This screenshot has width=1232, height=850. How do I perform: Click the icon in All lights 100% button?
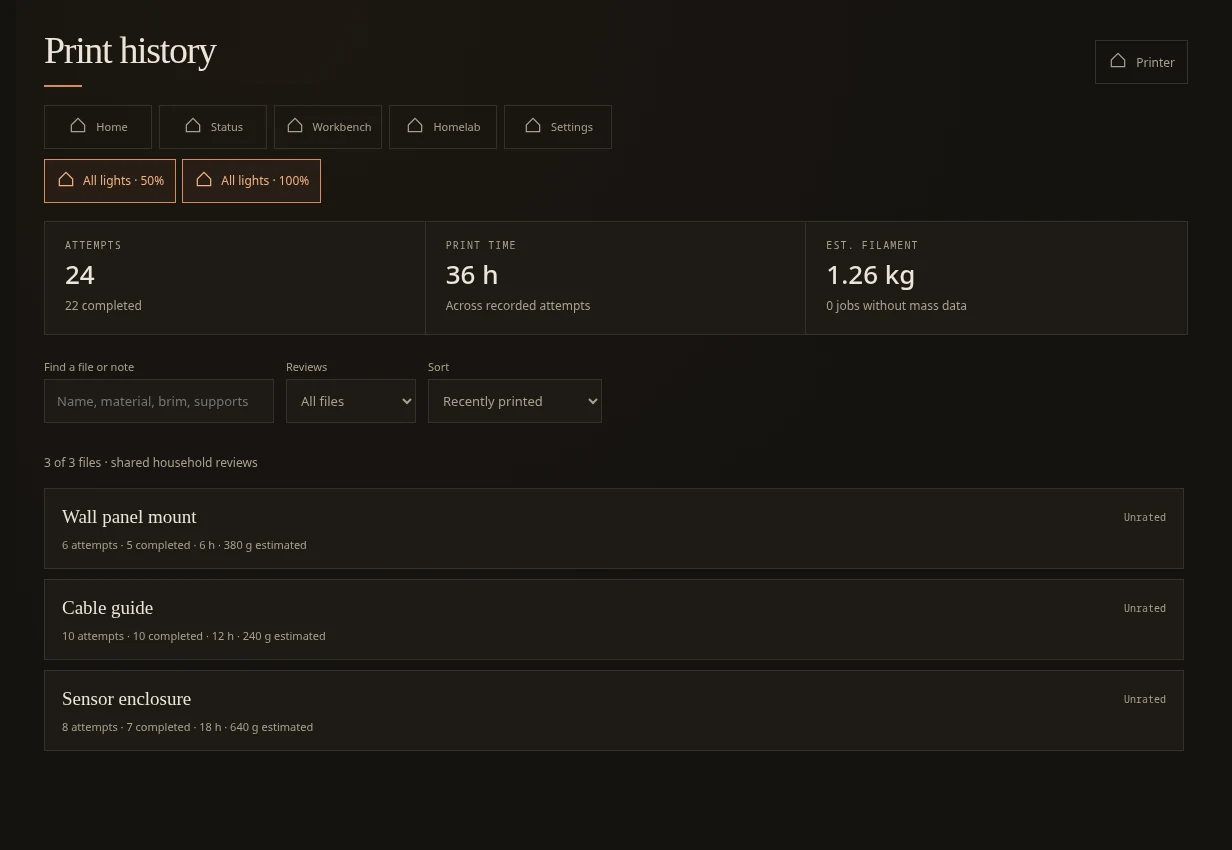pyautogui.click(x=204, y=180)
